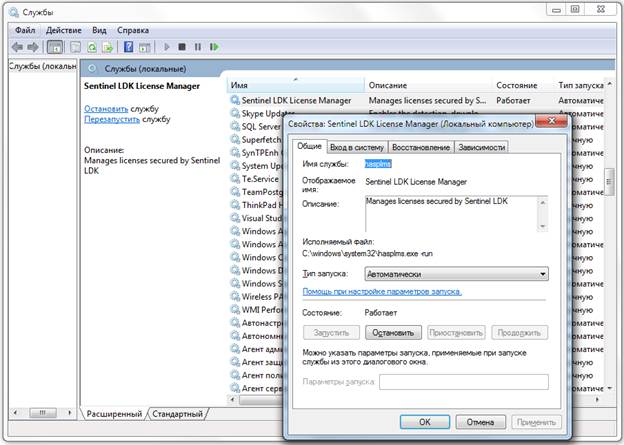Sort the list by the Имя column header
This screenshot has height=445, width=624.
(x=290, y=86)
